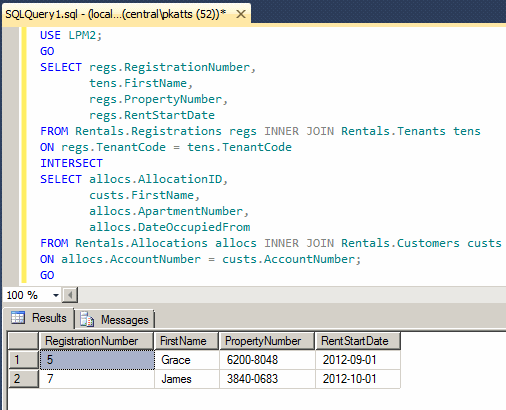Image resolution: width=506 pixels, height=410 pixels.
Task: Click the PropertyNumber column header
Action: (x=267, y=341)
